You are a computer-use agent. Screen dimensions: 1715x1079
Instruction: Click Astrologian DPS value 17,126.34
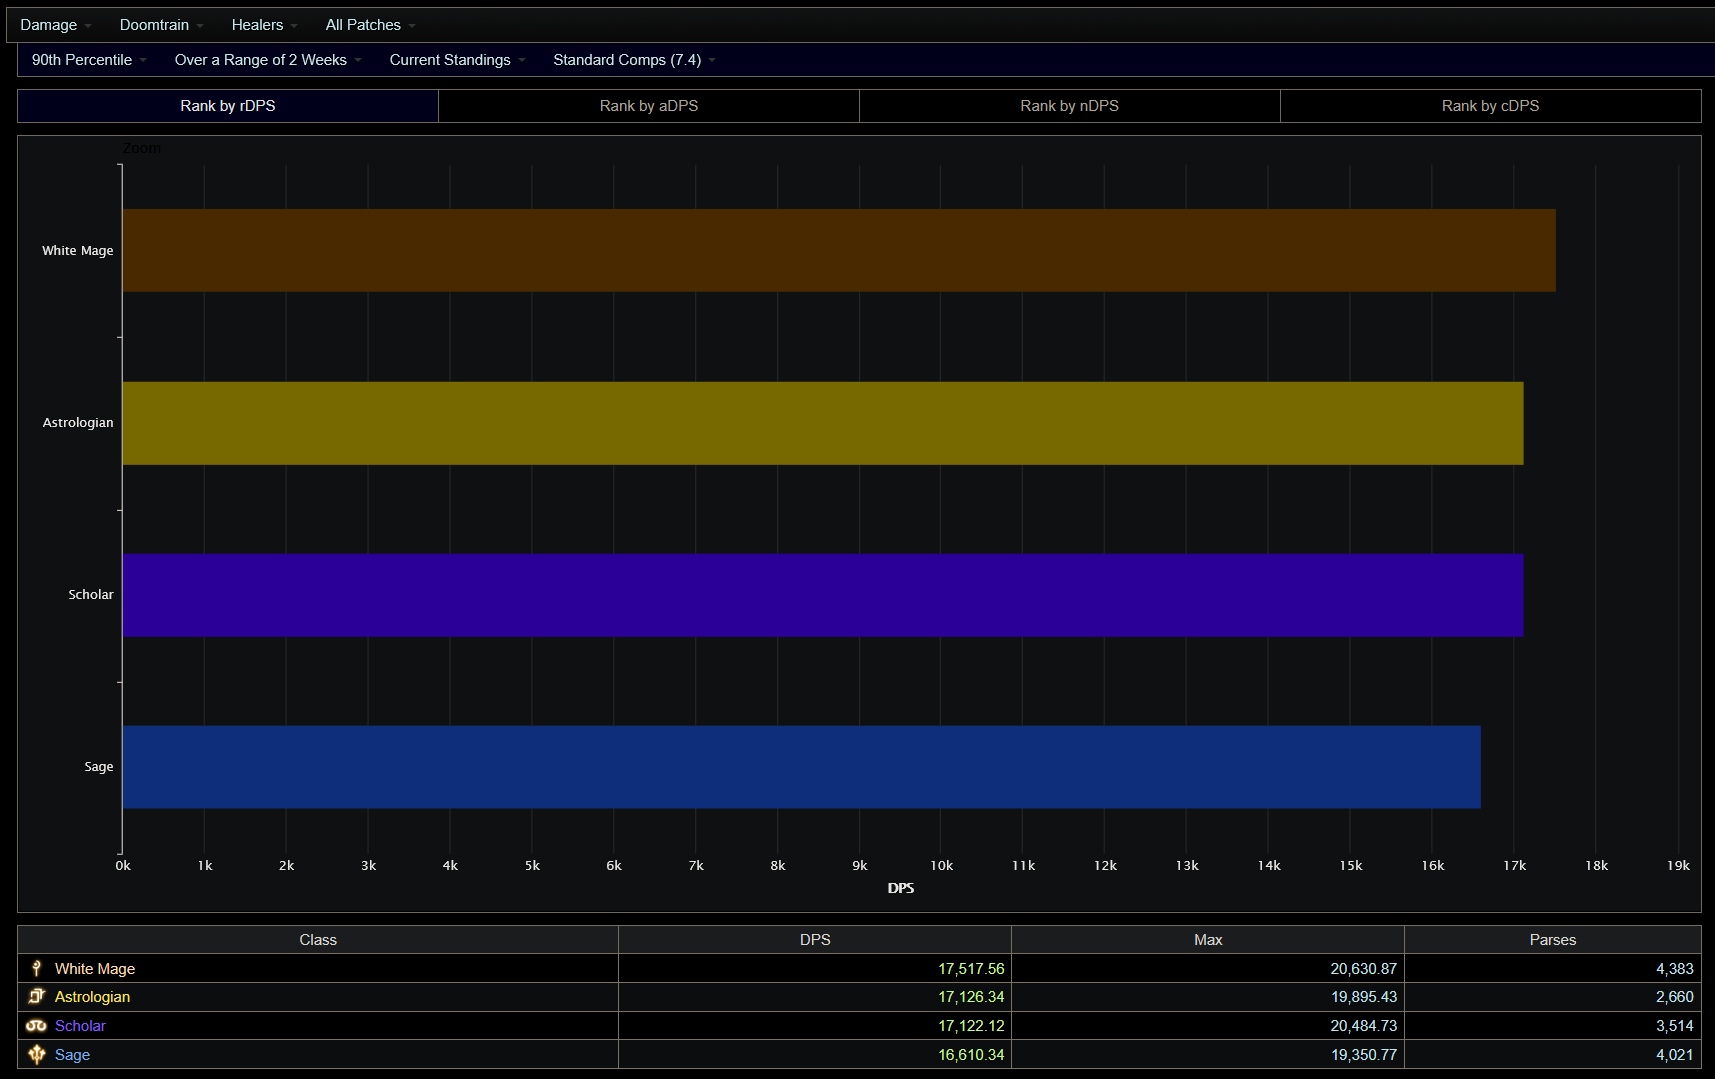tap(971, 996)
